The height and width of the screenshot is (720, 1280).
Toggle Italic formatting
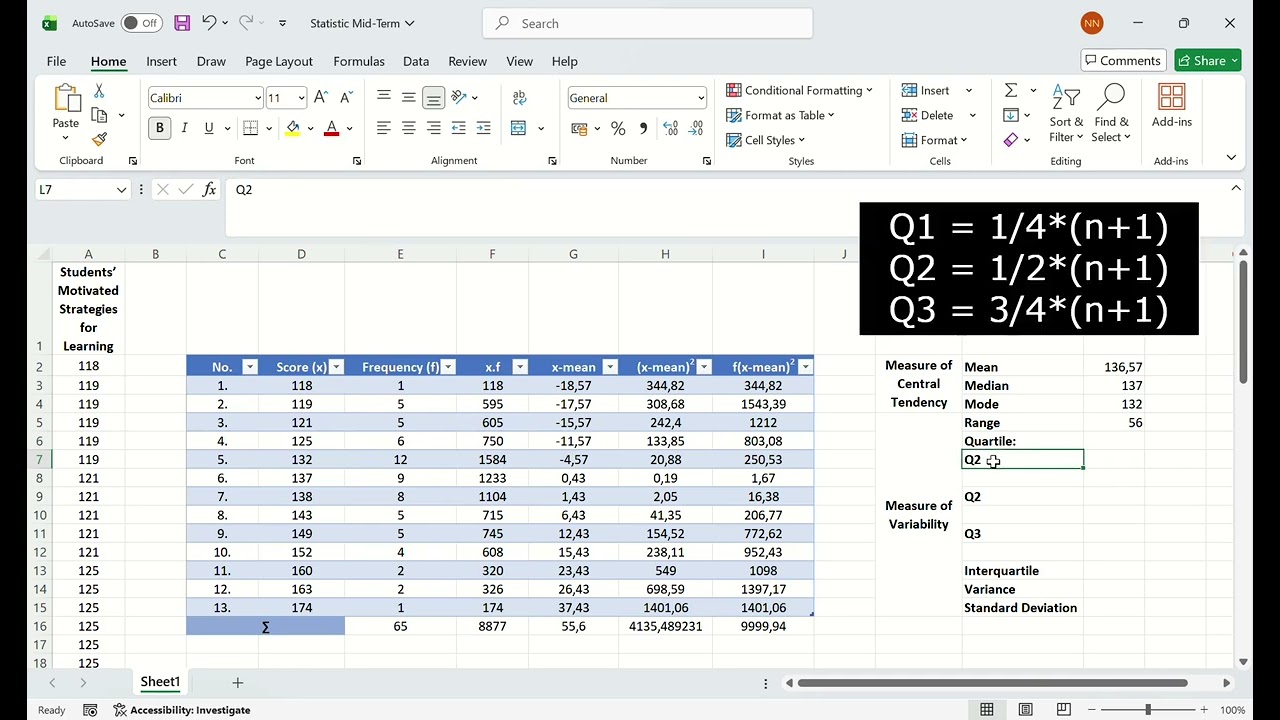(x=184, y=128)
